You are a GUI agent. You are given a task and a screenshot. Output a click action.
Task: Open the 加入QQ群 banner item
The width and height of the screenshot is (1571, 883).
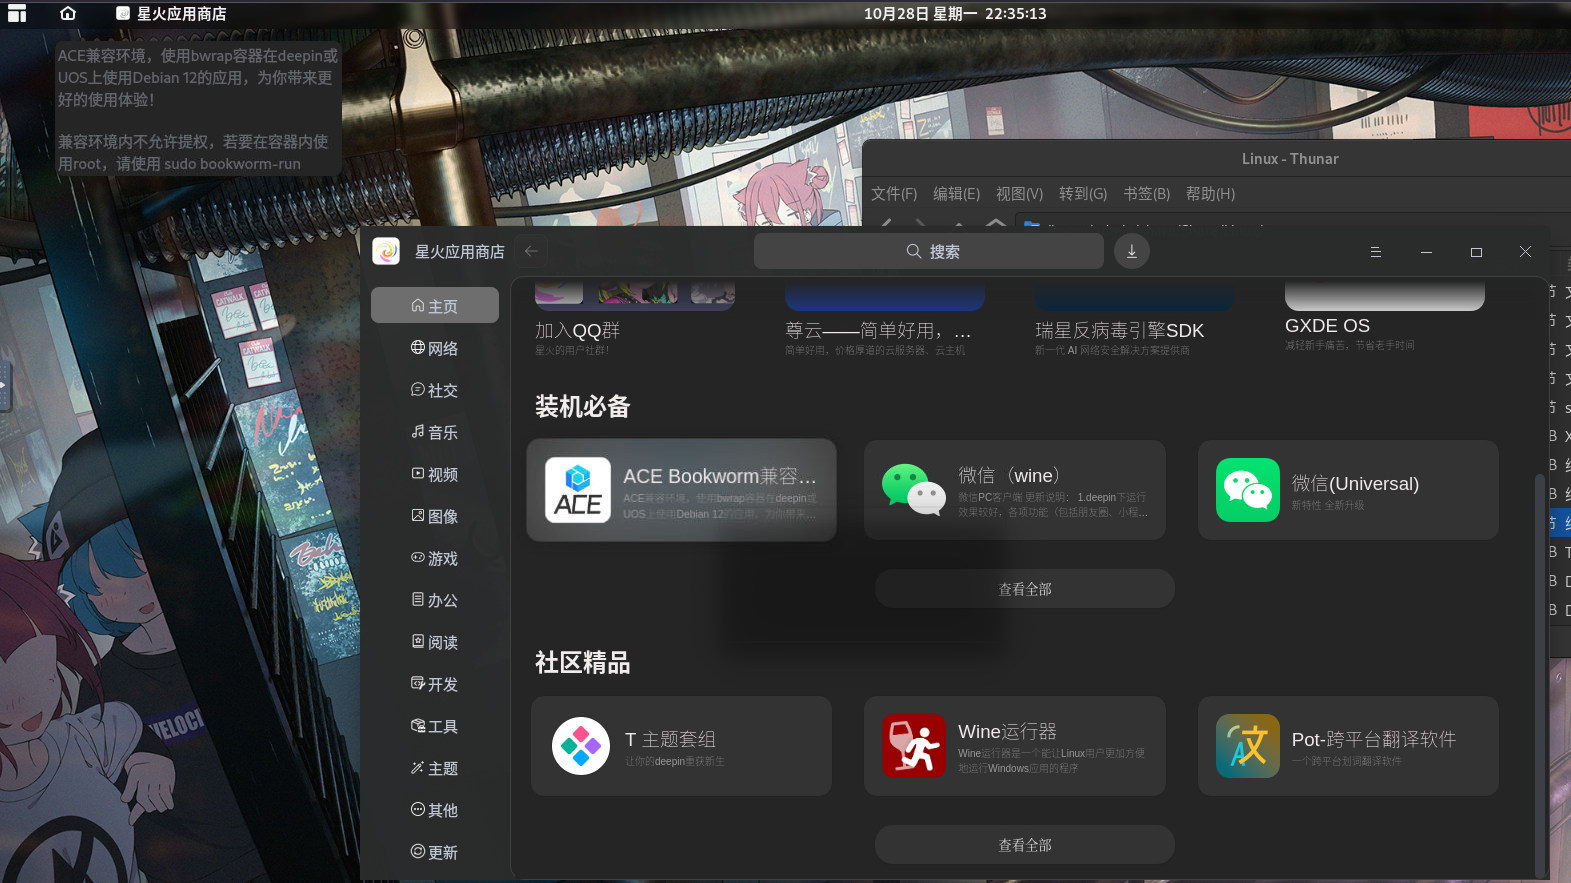(635, 320)
